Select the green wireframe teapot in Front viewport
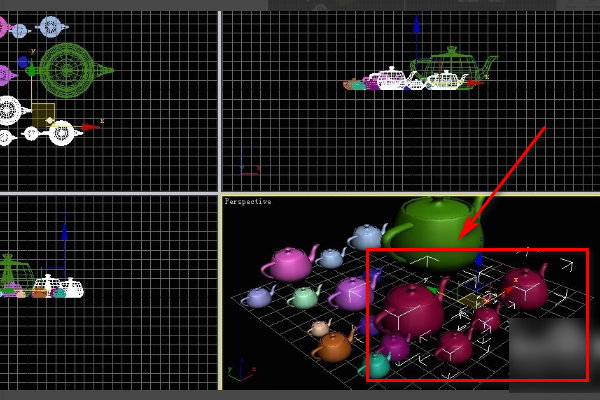 (x=453, y=67)
